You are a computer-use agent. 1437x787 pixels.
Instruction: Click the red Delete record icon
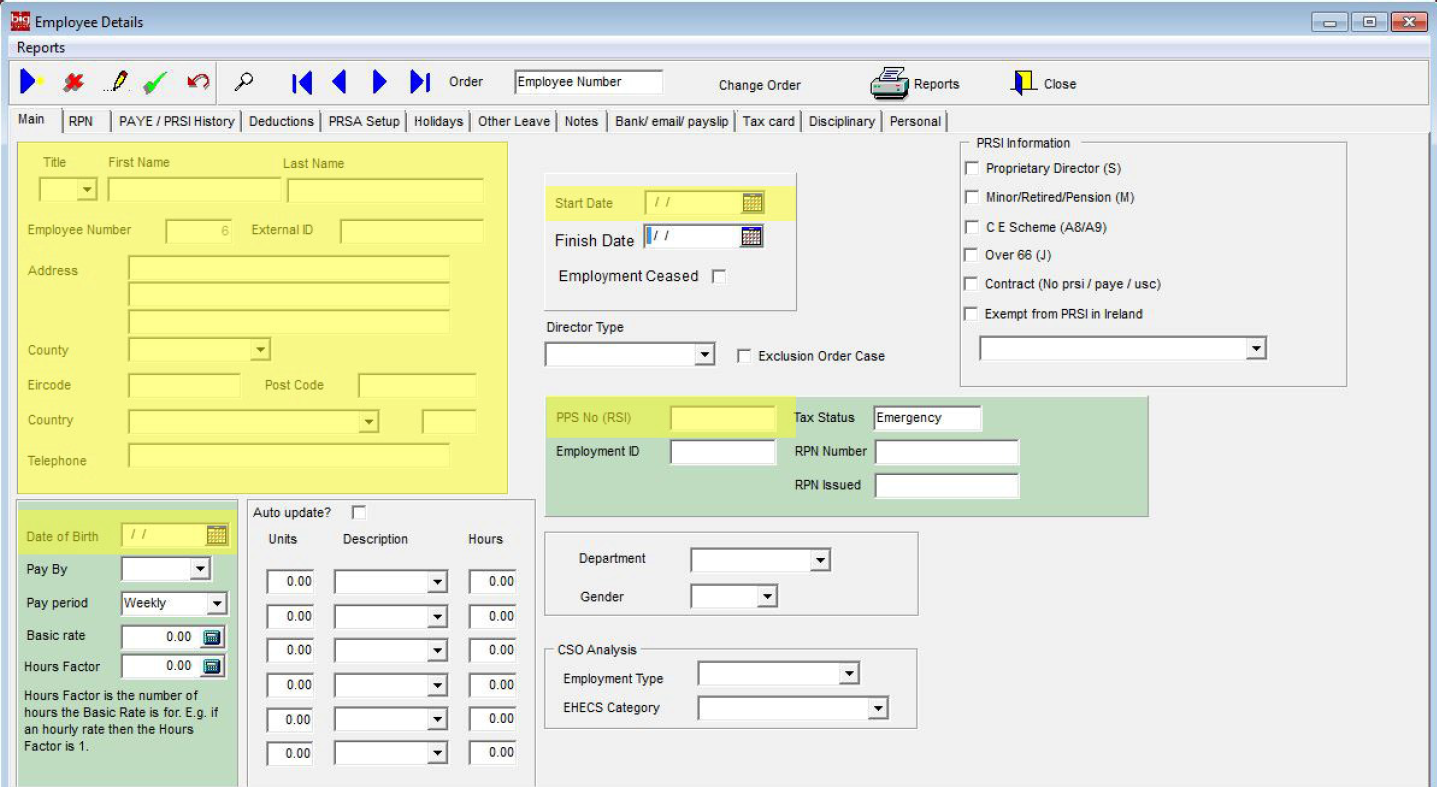pyautogui.click(x=73, y=83)
